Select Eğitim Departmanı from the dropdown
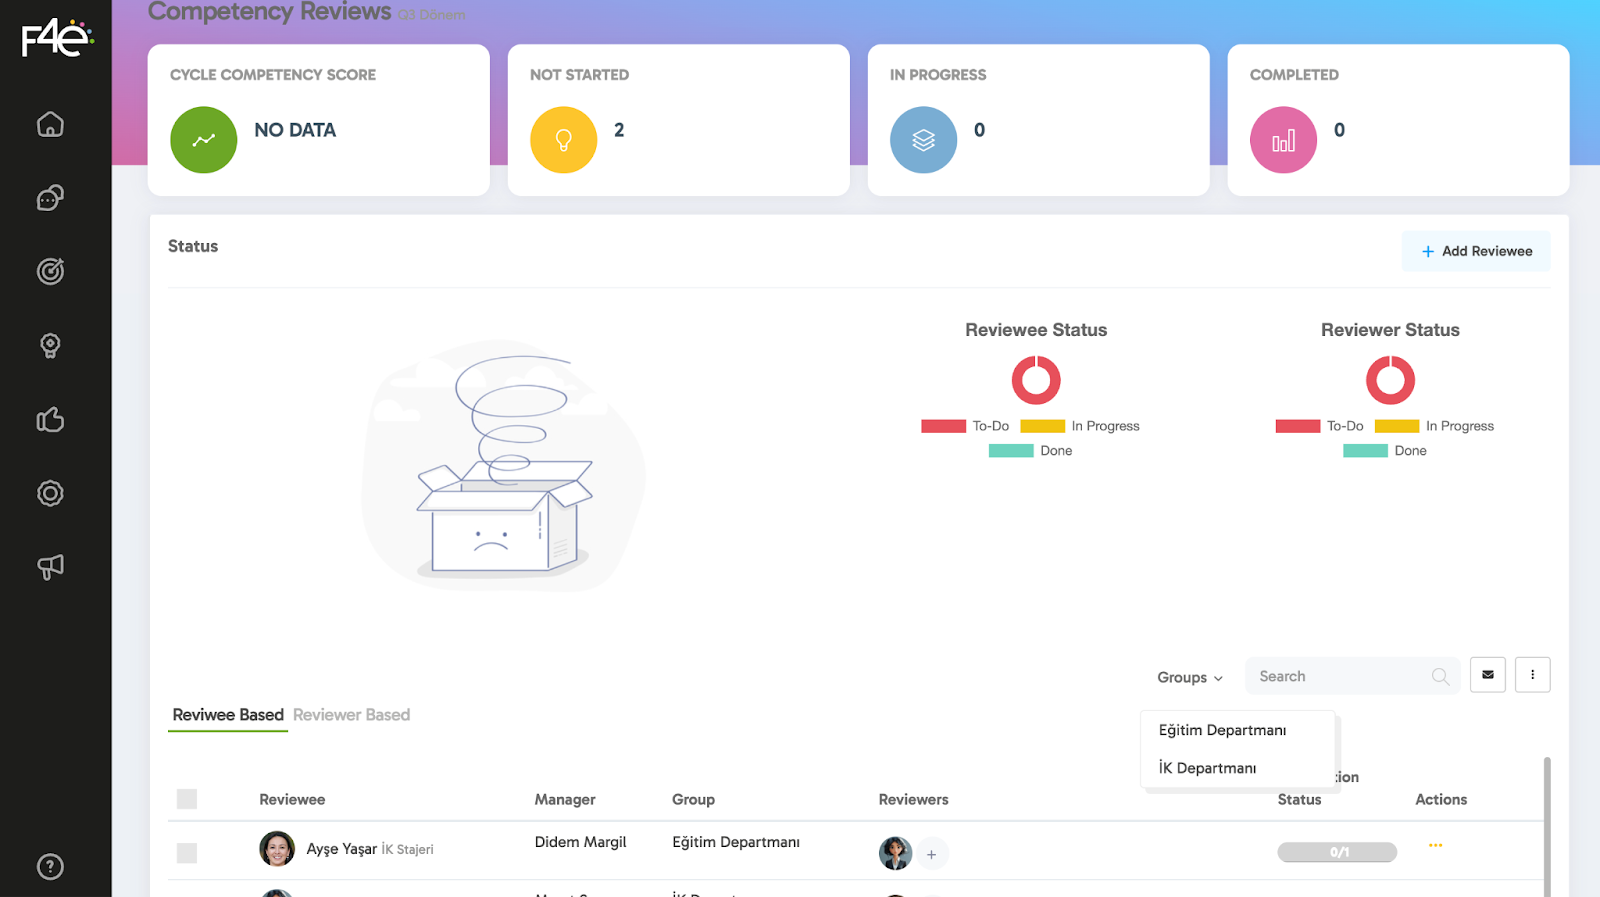Screen dimensions: 1600x897 tap(1222, 730)
